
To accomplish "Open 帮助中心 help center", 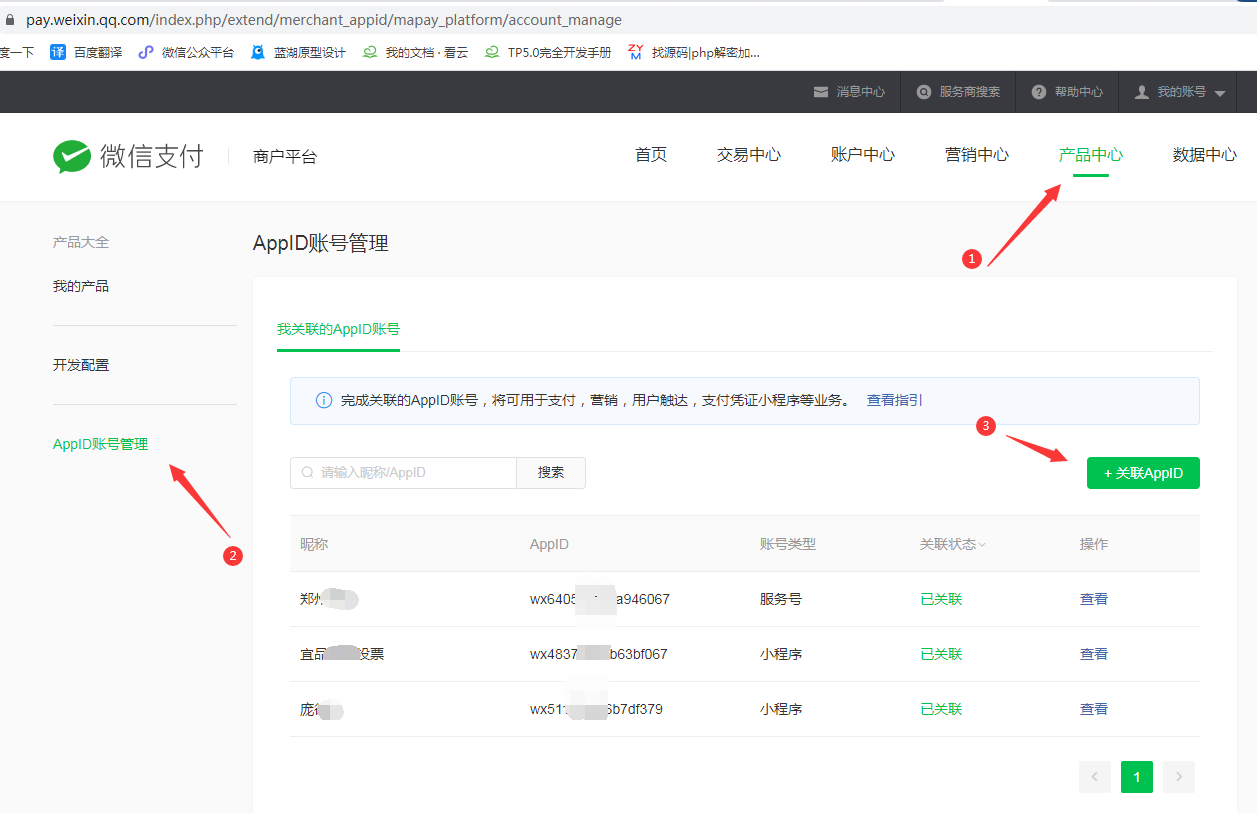I will tap(1067, 92).
